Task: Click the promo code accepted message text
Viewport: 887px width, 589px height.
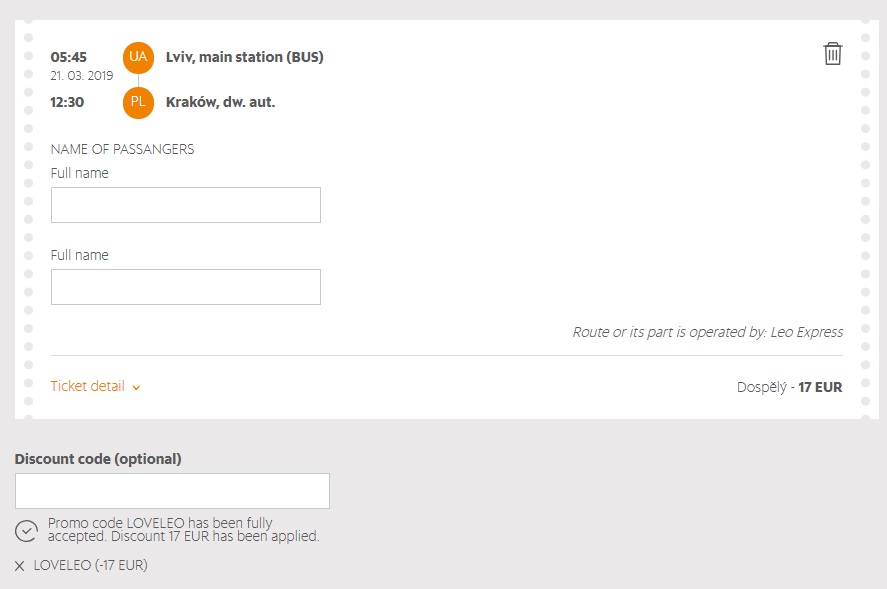Action: [x=183, y=530]
